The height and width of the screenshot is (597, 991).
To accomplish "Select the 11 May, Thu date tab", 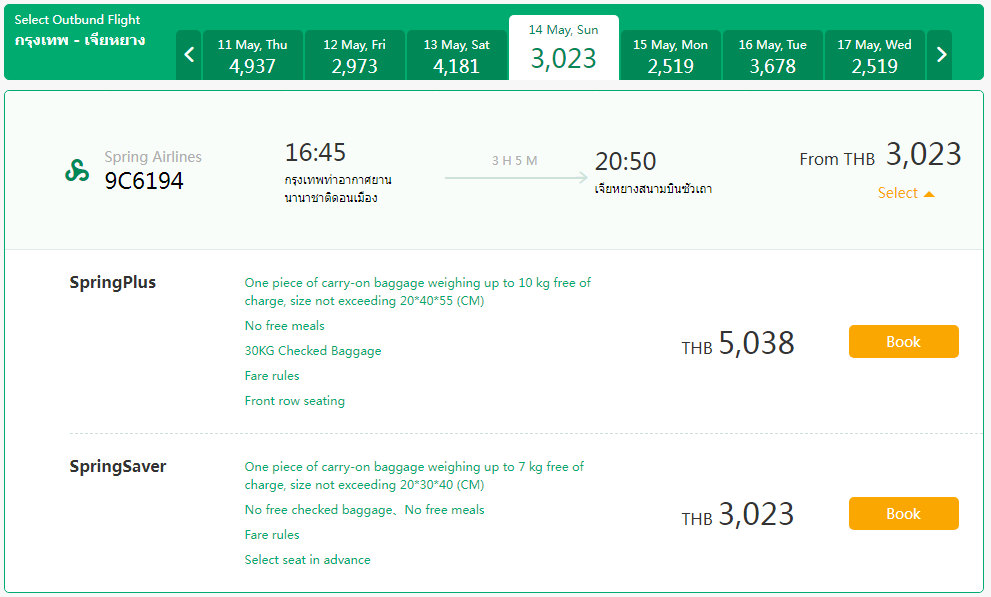I will pyautogui.click(x=252, y=55).
